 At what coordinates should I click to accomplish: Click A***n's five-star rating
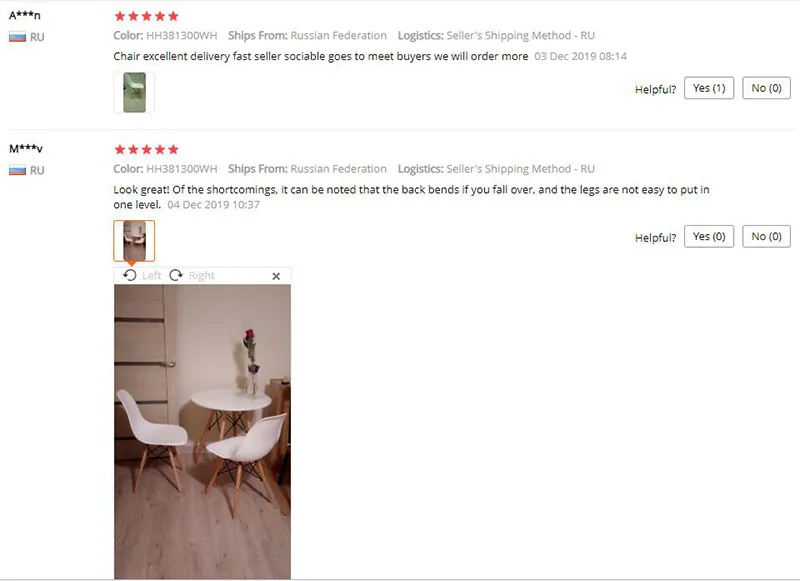[x=146, y=16]
